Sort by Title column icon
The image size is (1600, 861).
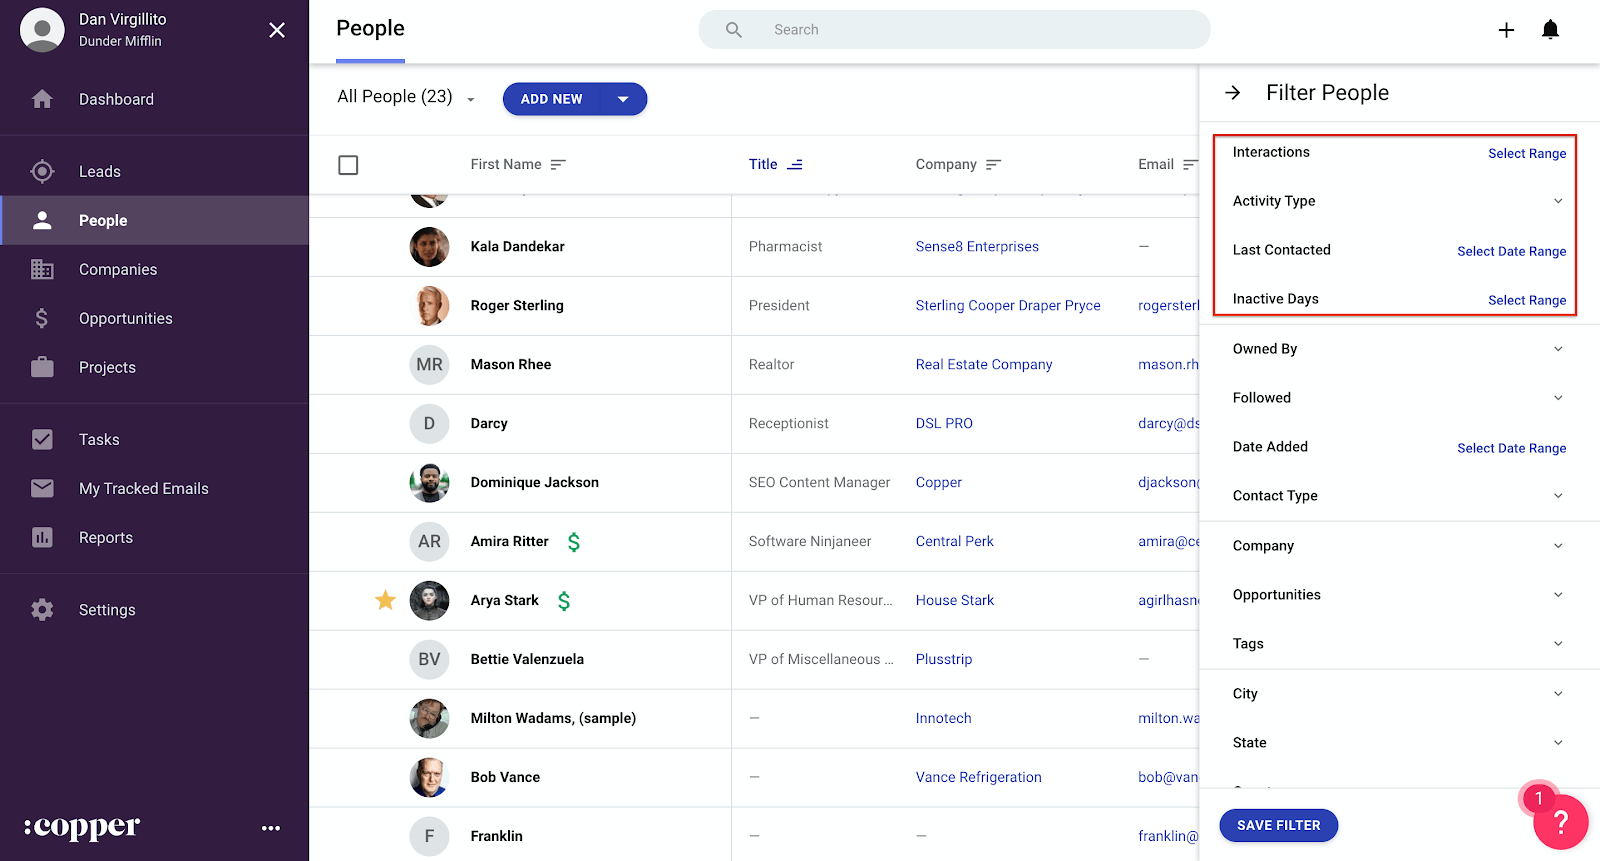pyautogui.click(x=795, y=164)
